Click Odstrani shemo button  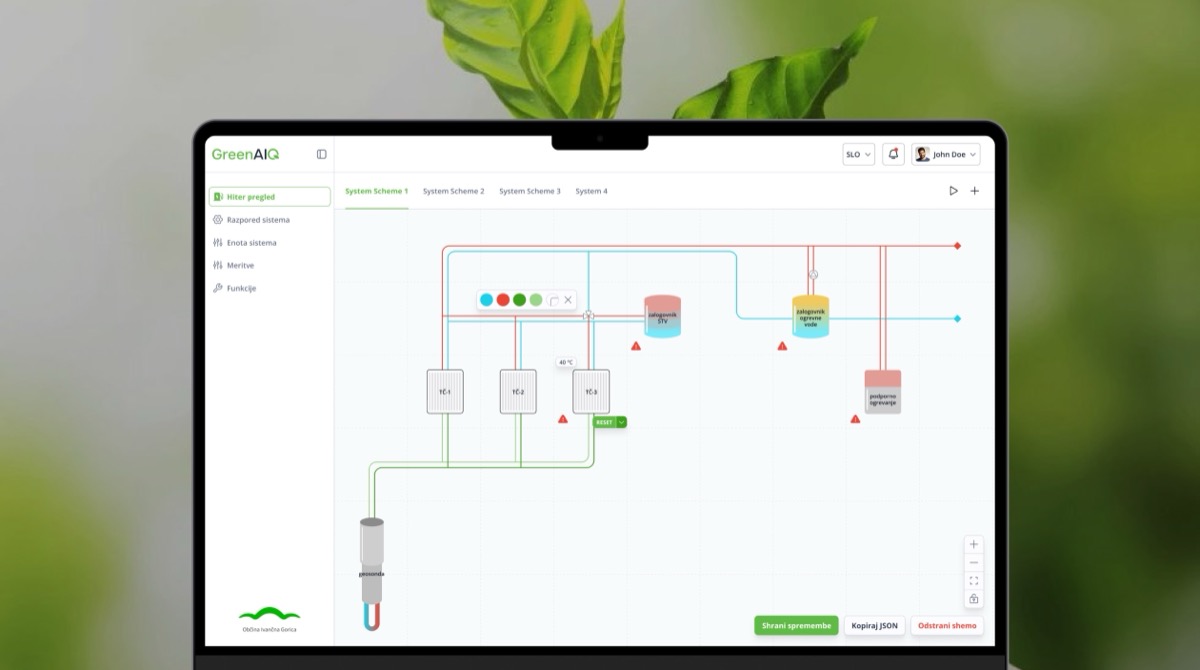pyautogui.click(x=946, y=626)
